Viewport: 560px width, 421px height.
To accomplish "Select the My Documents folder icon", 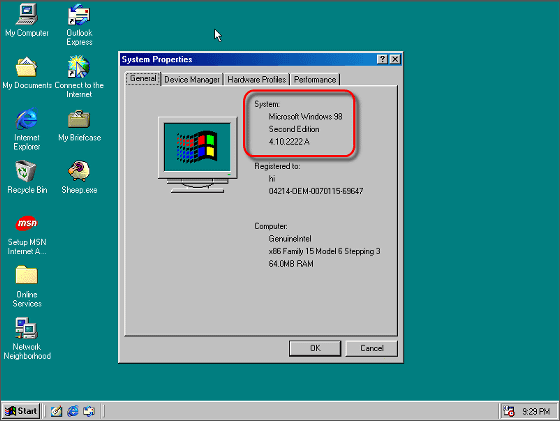I will tap(27, 73).
